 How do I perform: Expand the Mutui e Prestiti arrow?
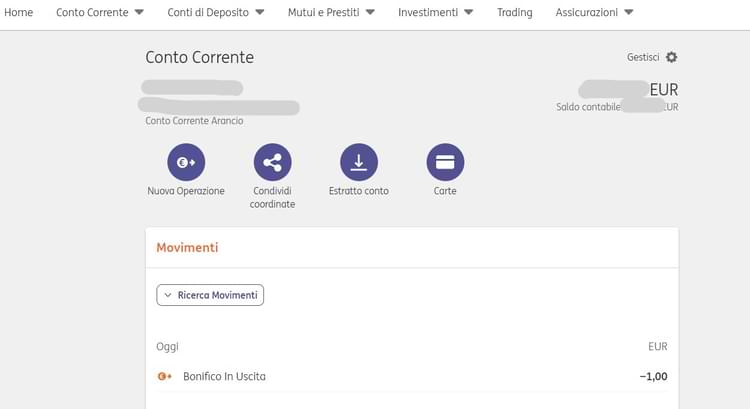pyautogui.click(x=370, y=12)
